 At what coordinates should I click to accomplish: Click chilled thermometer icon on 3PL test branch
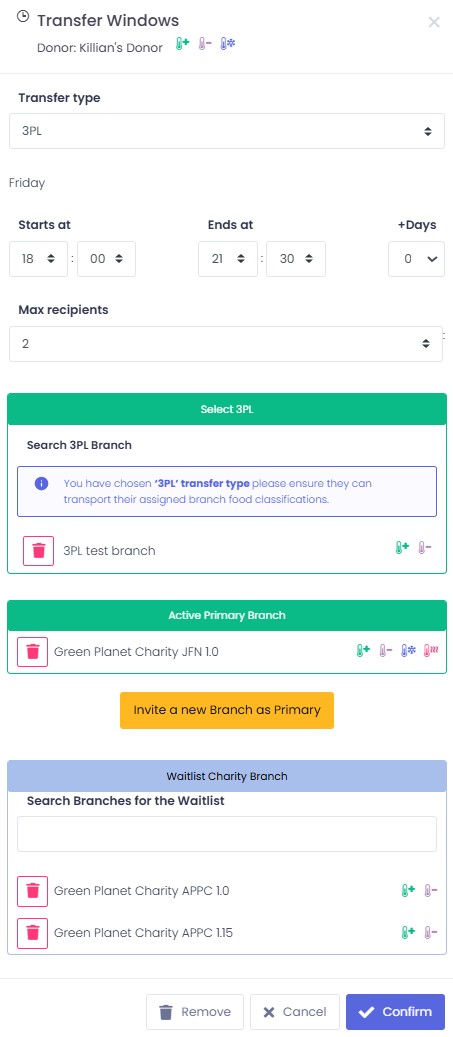click(x=425, y=548)
